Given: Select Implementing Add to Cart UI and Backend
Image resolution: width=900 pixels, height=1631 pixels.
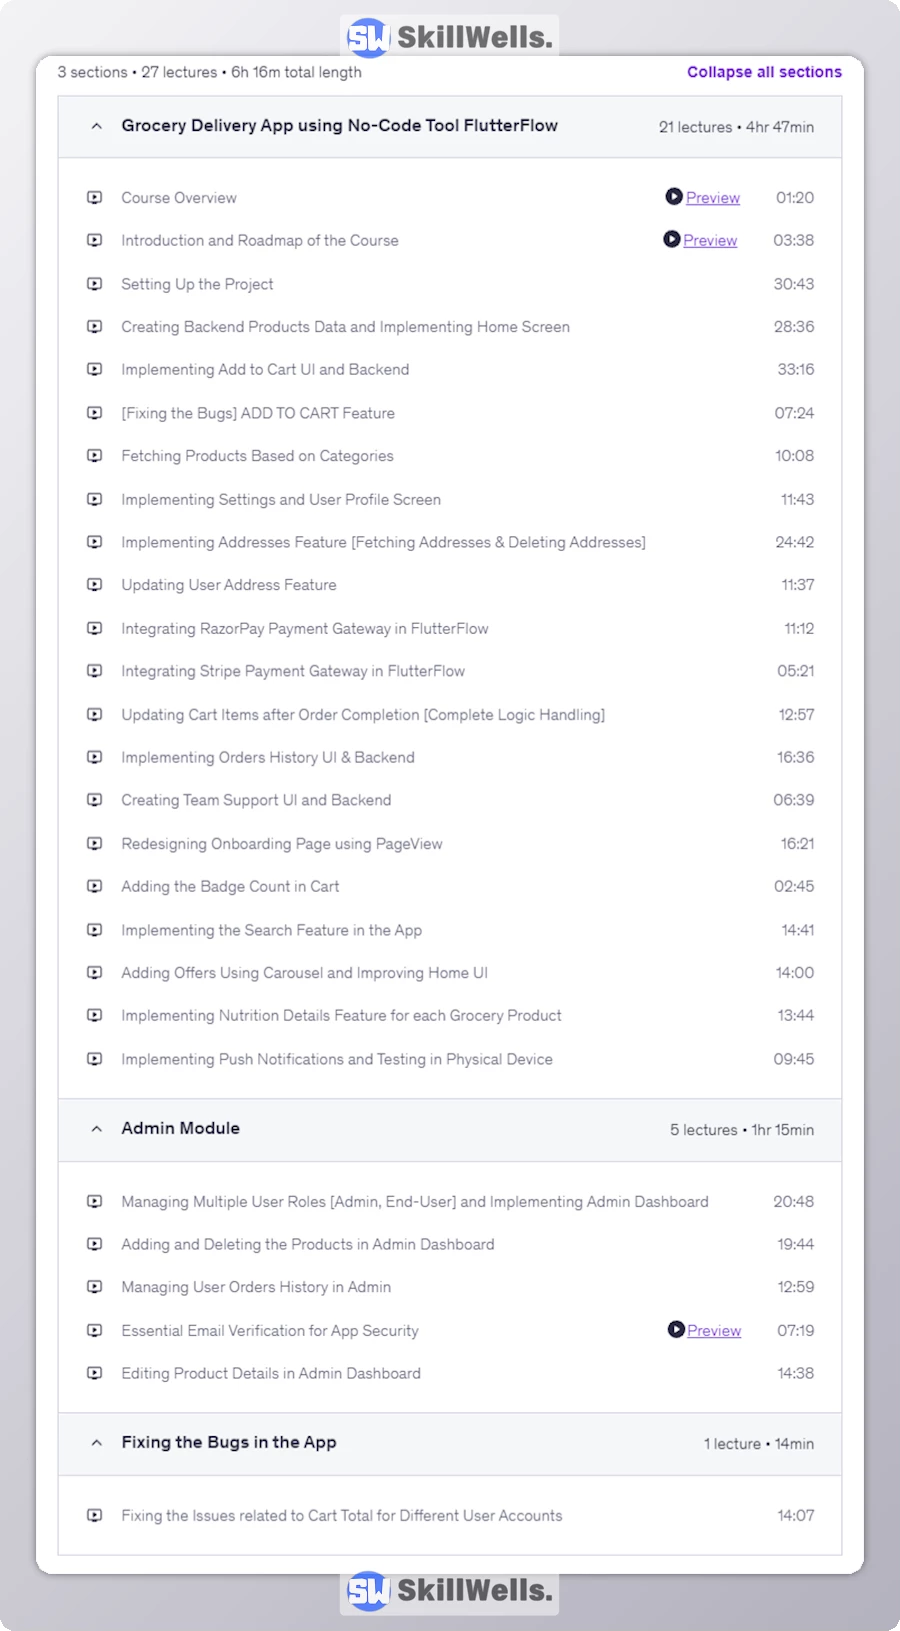Looking at the screenshot, I should tap(265, 370).
